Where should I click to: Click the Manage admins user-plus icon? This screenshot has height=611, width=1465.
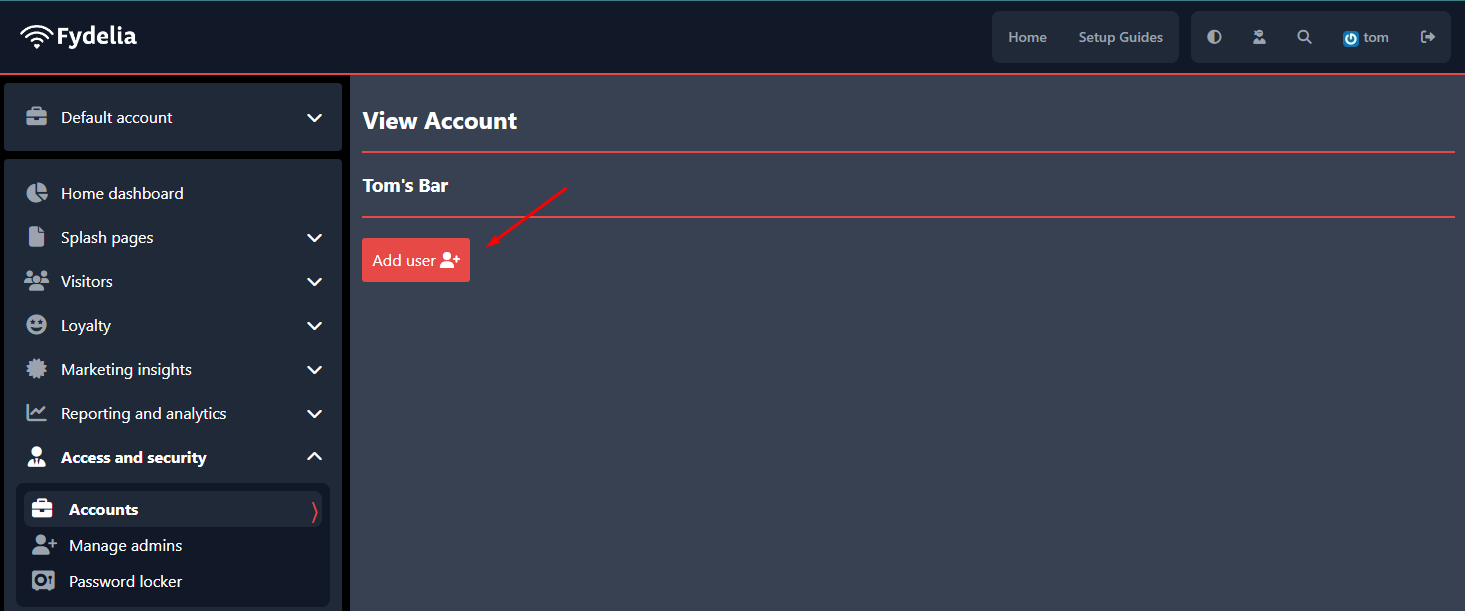click(44, 545)
